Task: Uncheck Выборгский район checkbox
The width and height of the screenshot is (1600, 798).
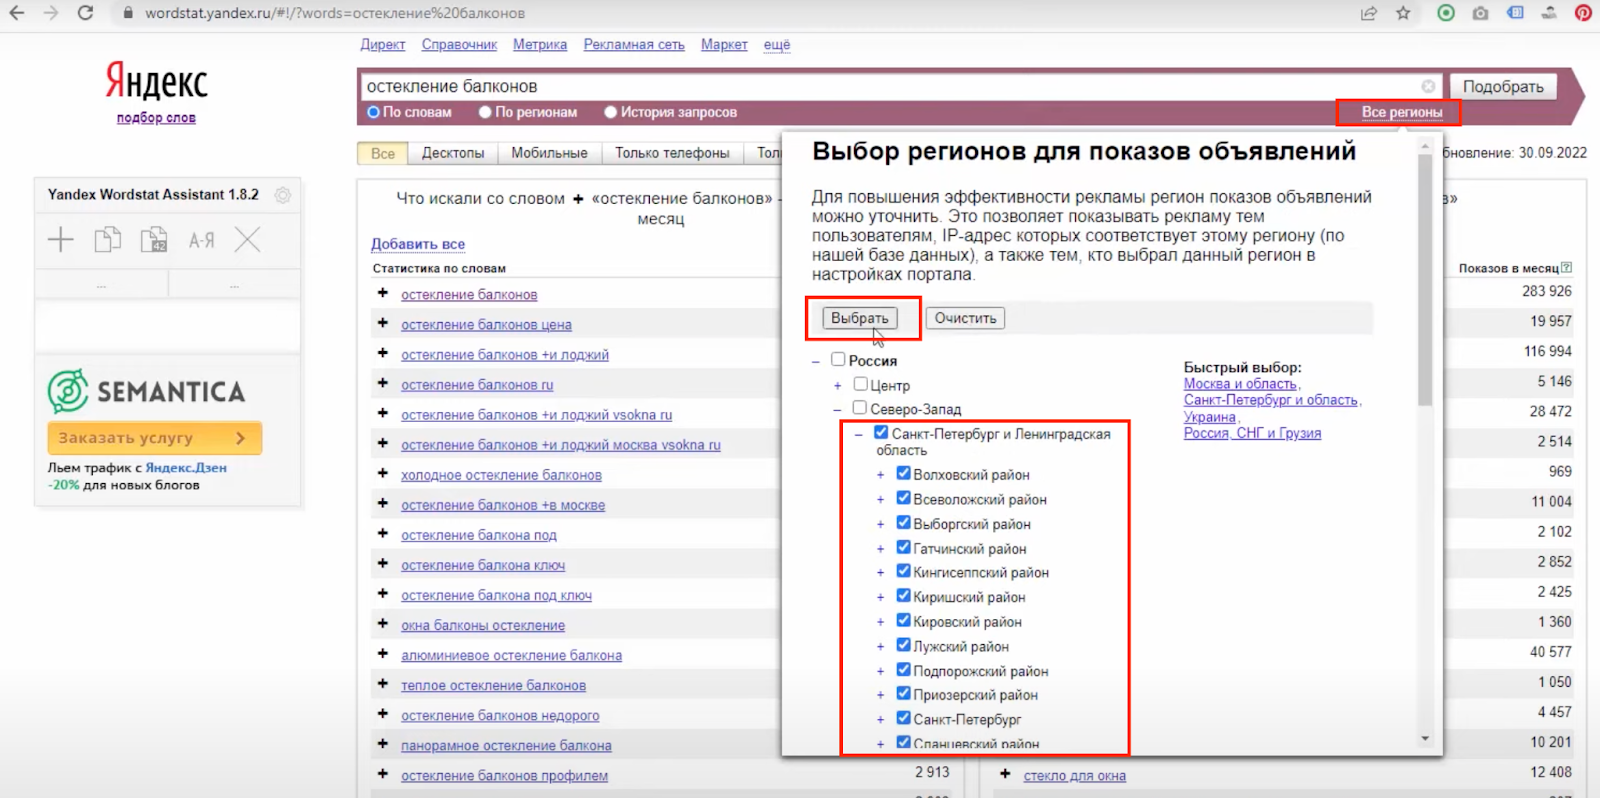Action: coord(903,523)
